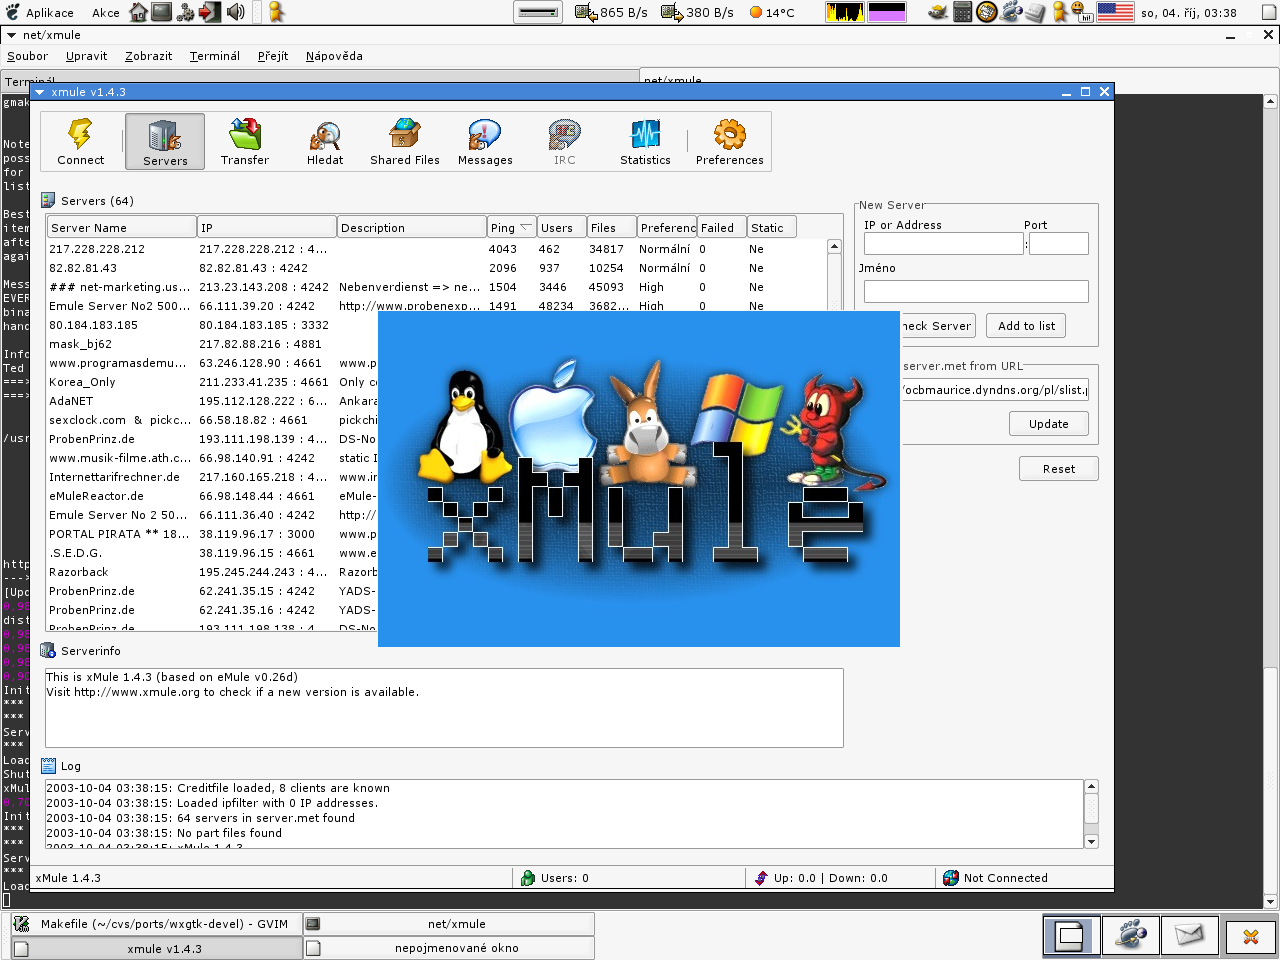Click the Update server.met button

(1049, 424)
